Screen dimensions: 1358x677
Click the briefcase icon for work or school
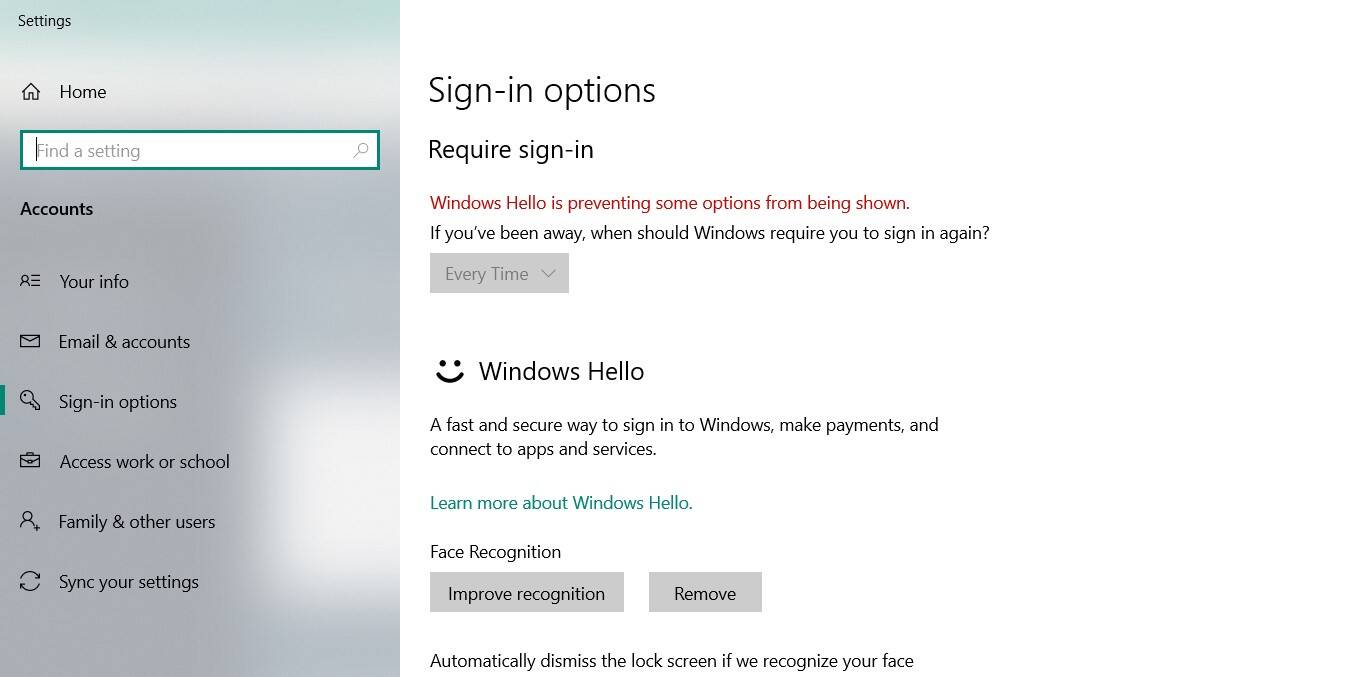coord(30,461)
